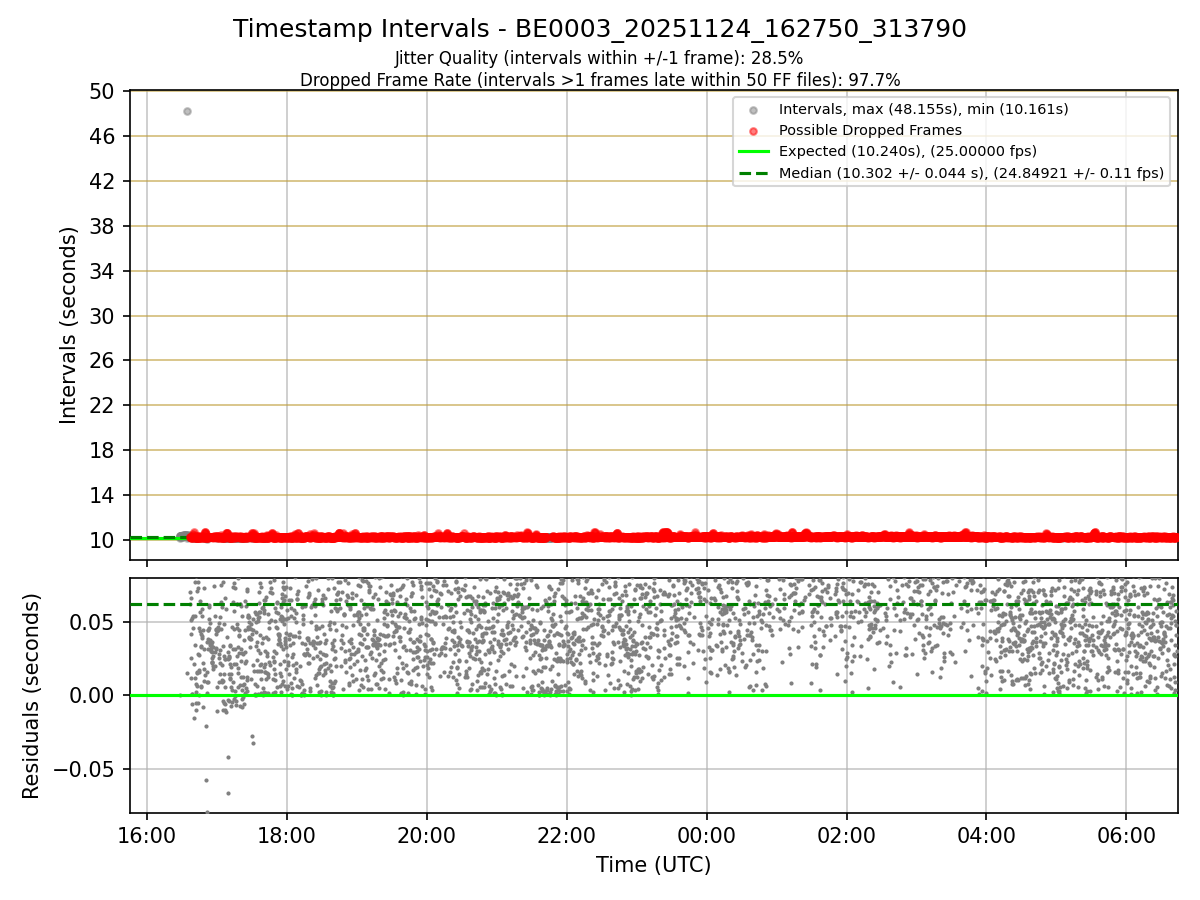
Task: Click the outlier data point near 48 seconds
Action: (x=187, y=111)
